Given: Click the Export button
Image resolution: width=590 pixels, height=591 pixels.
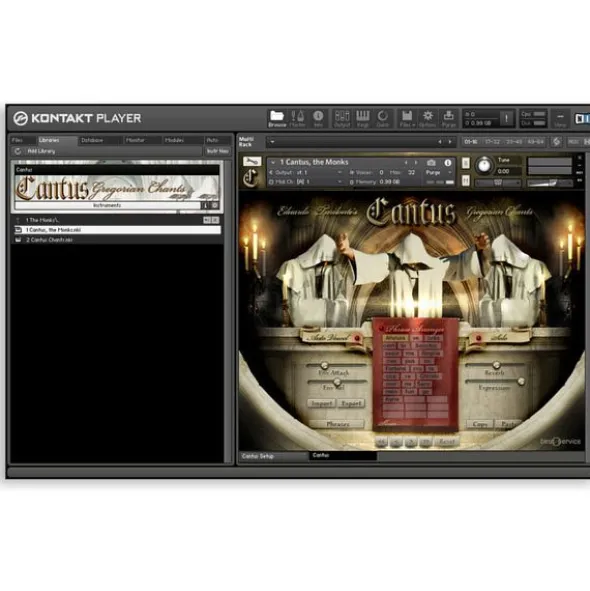Looking at the screenshot, I should 351,404.
